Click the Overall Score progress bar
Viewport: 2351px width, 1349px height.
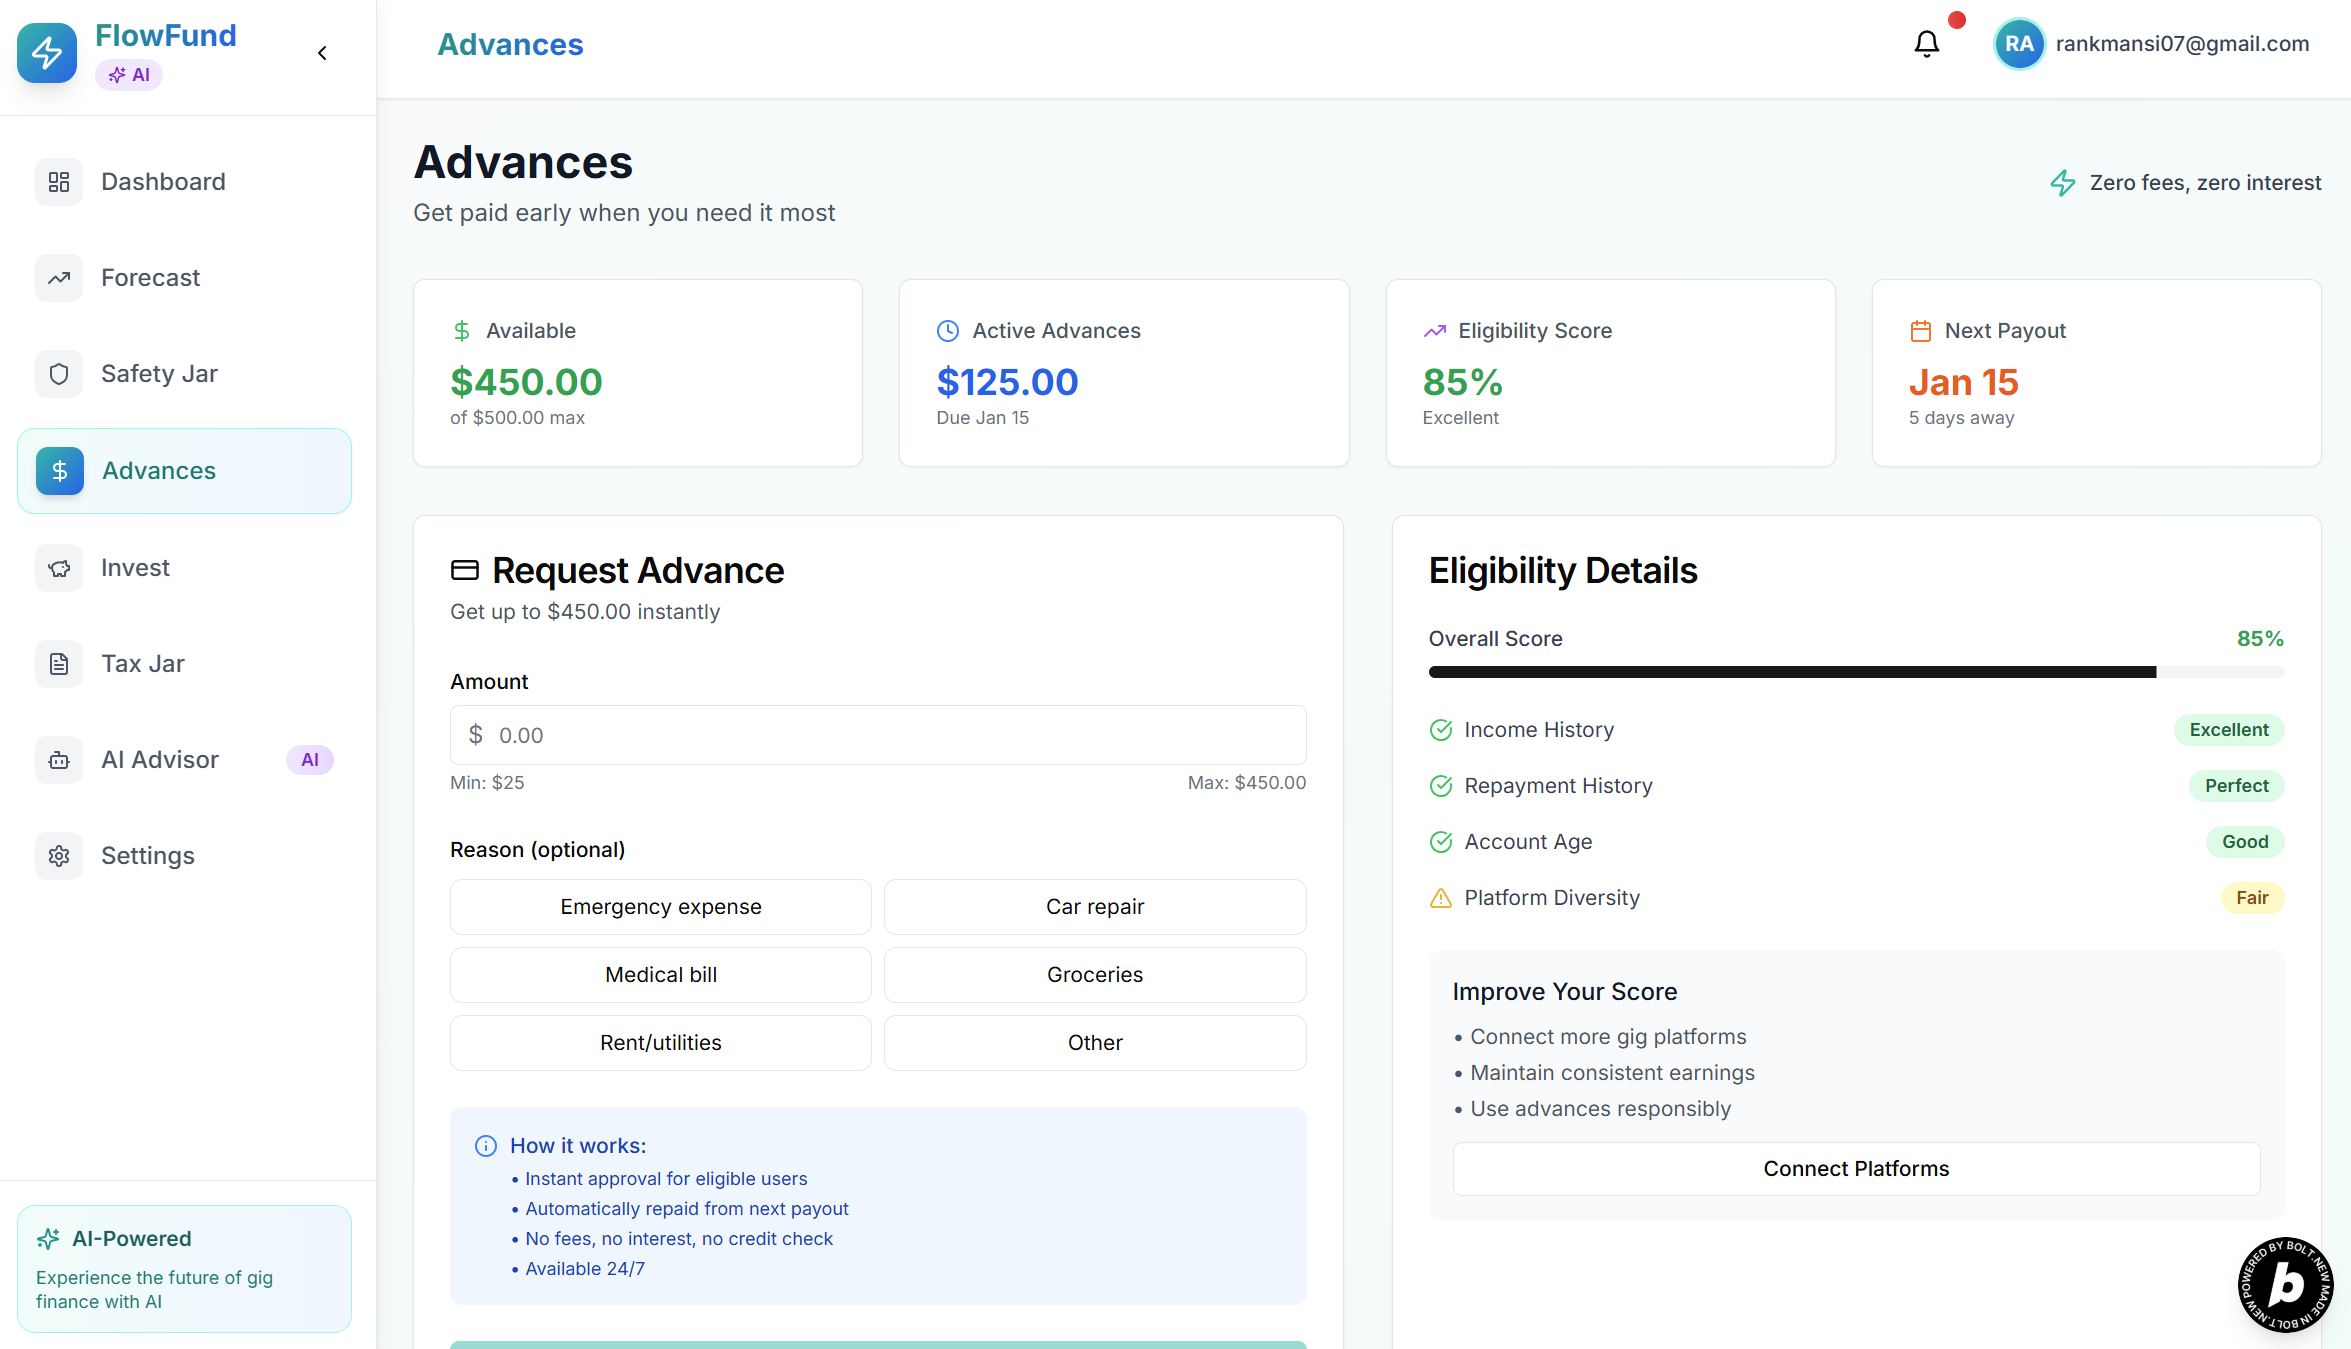[1855, 672]
